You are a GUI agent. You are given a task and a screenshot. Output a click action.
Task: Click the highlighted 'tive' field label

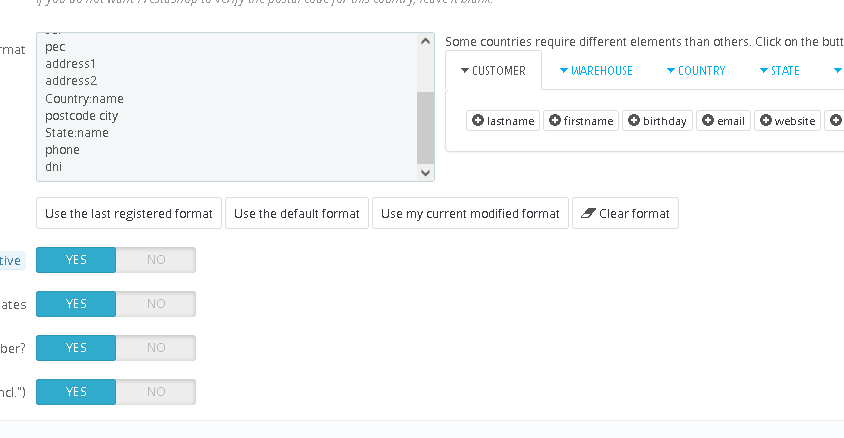11,260
